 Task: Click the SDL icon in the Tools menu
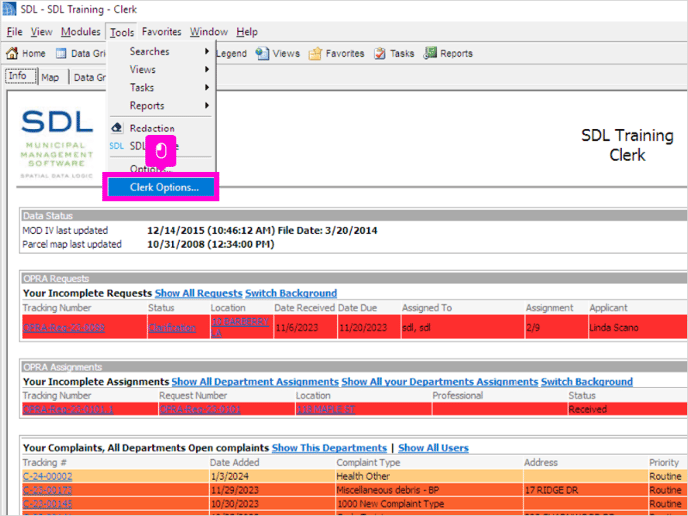(x=116, y=146)
